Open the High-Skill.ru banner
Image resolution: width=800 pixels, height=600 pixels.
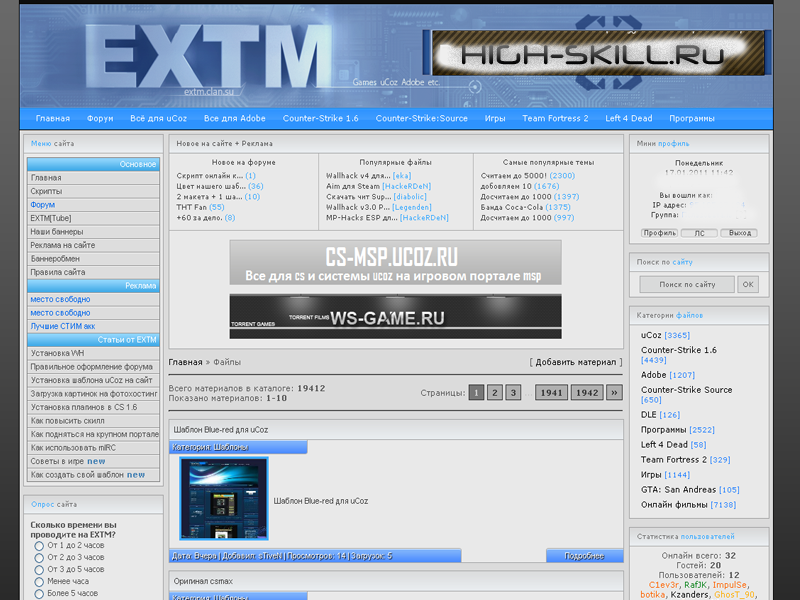click(598, 53)
